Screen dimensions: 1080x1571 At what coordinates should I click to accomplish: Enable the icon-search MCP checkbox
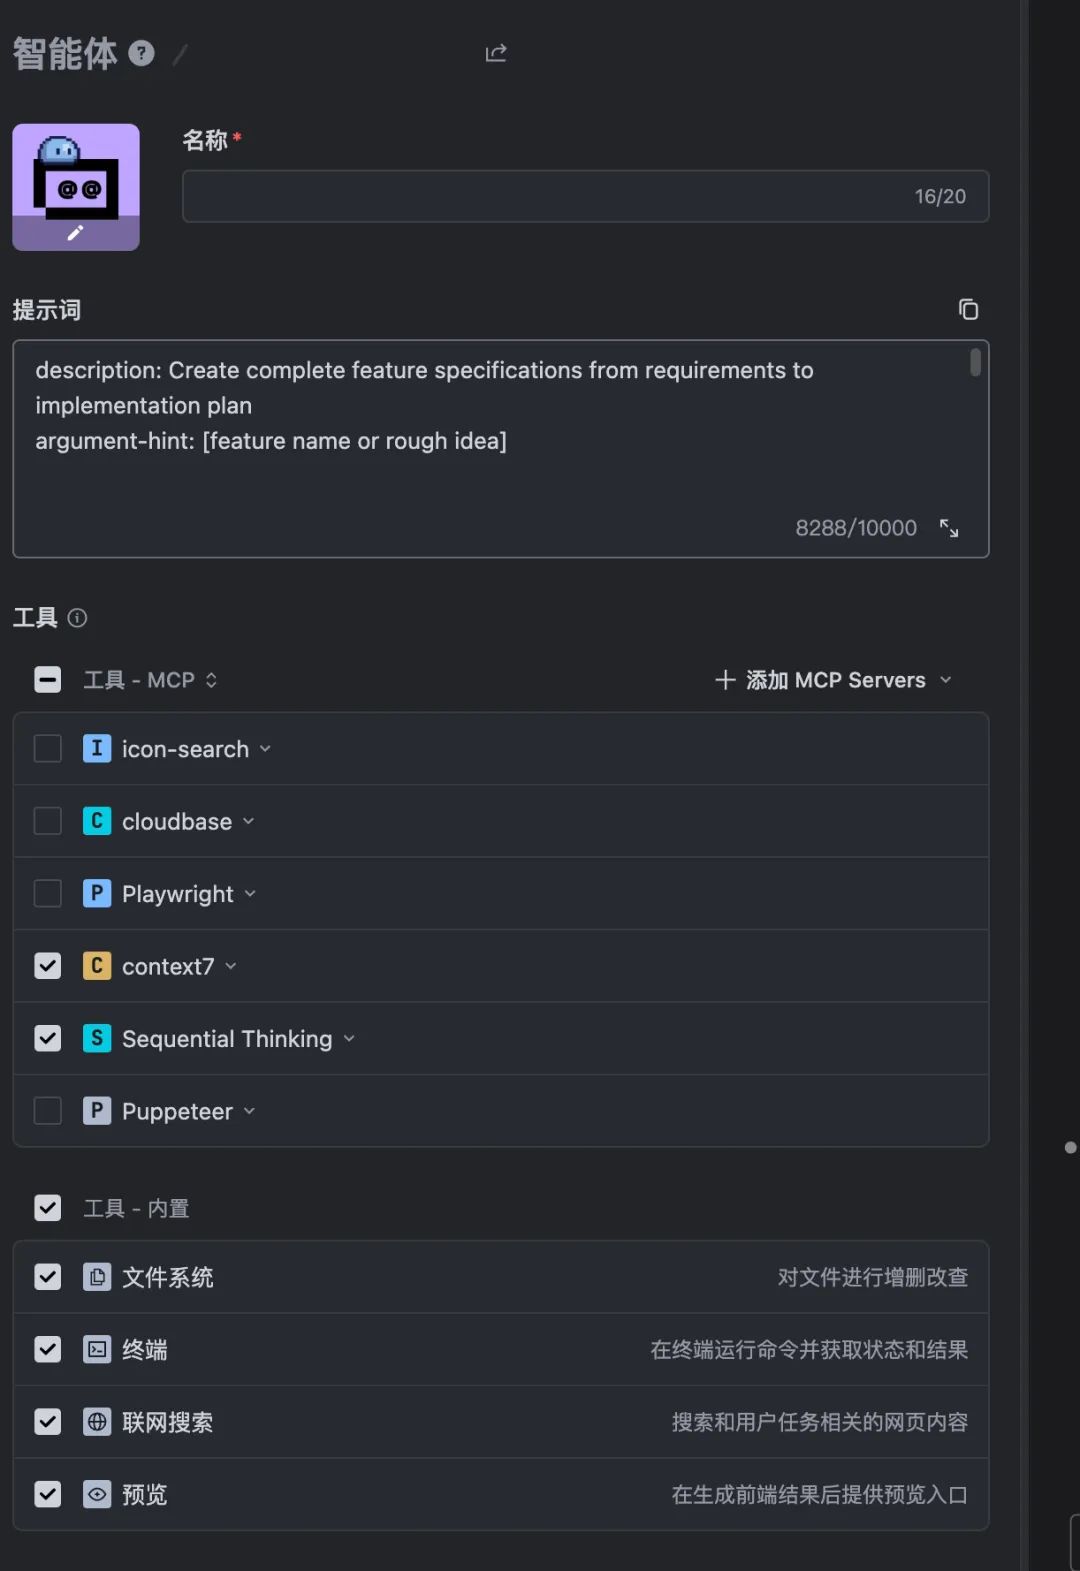coord(48,749)
